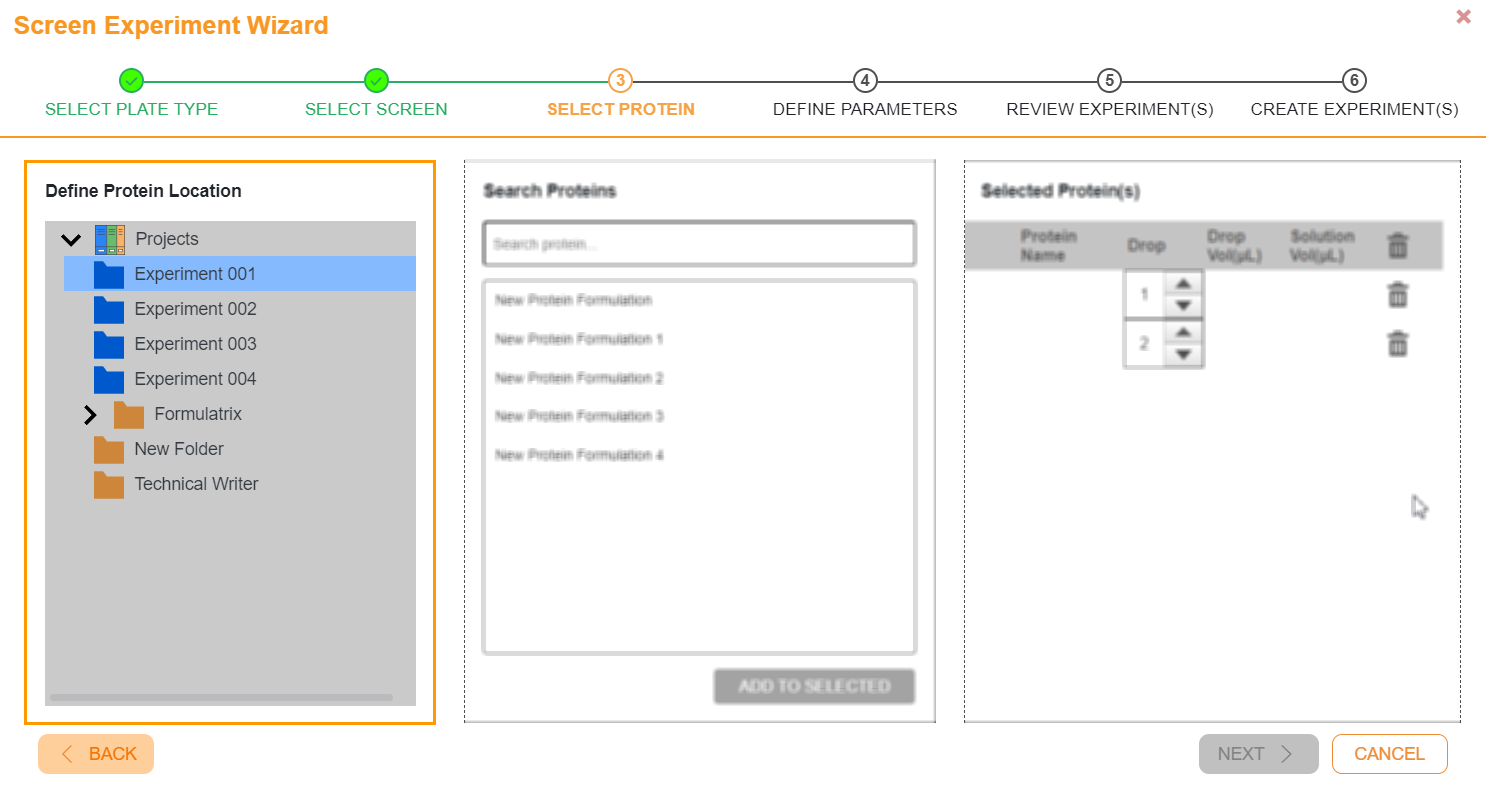Click the Technical Writer folder icon
The width and height of the screenshot is (1486, 788).
tap(109, 484)
